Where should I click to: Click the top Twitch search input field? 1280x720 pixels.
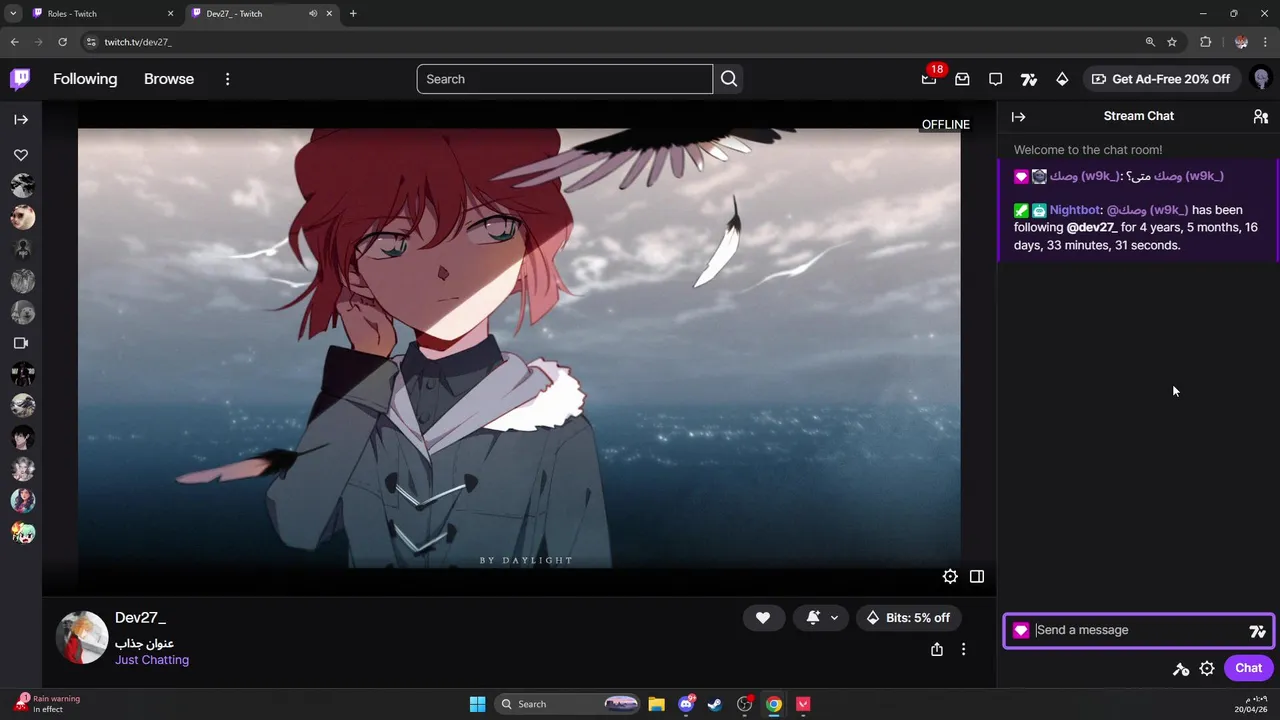tap(564, 79)
